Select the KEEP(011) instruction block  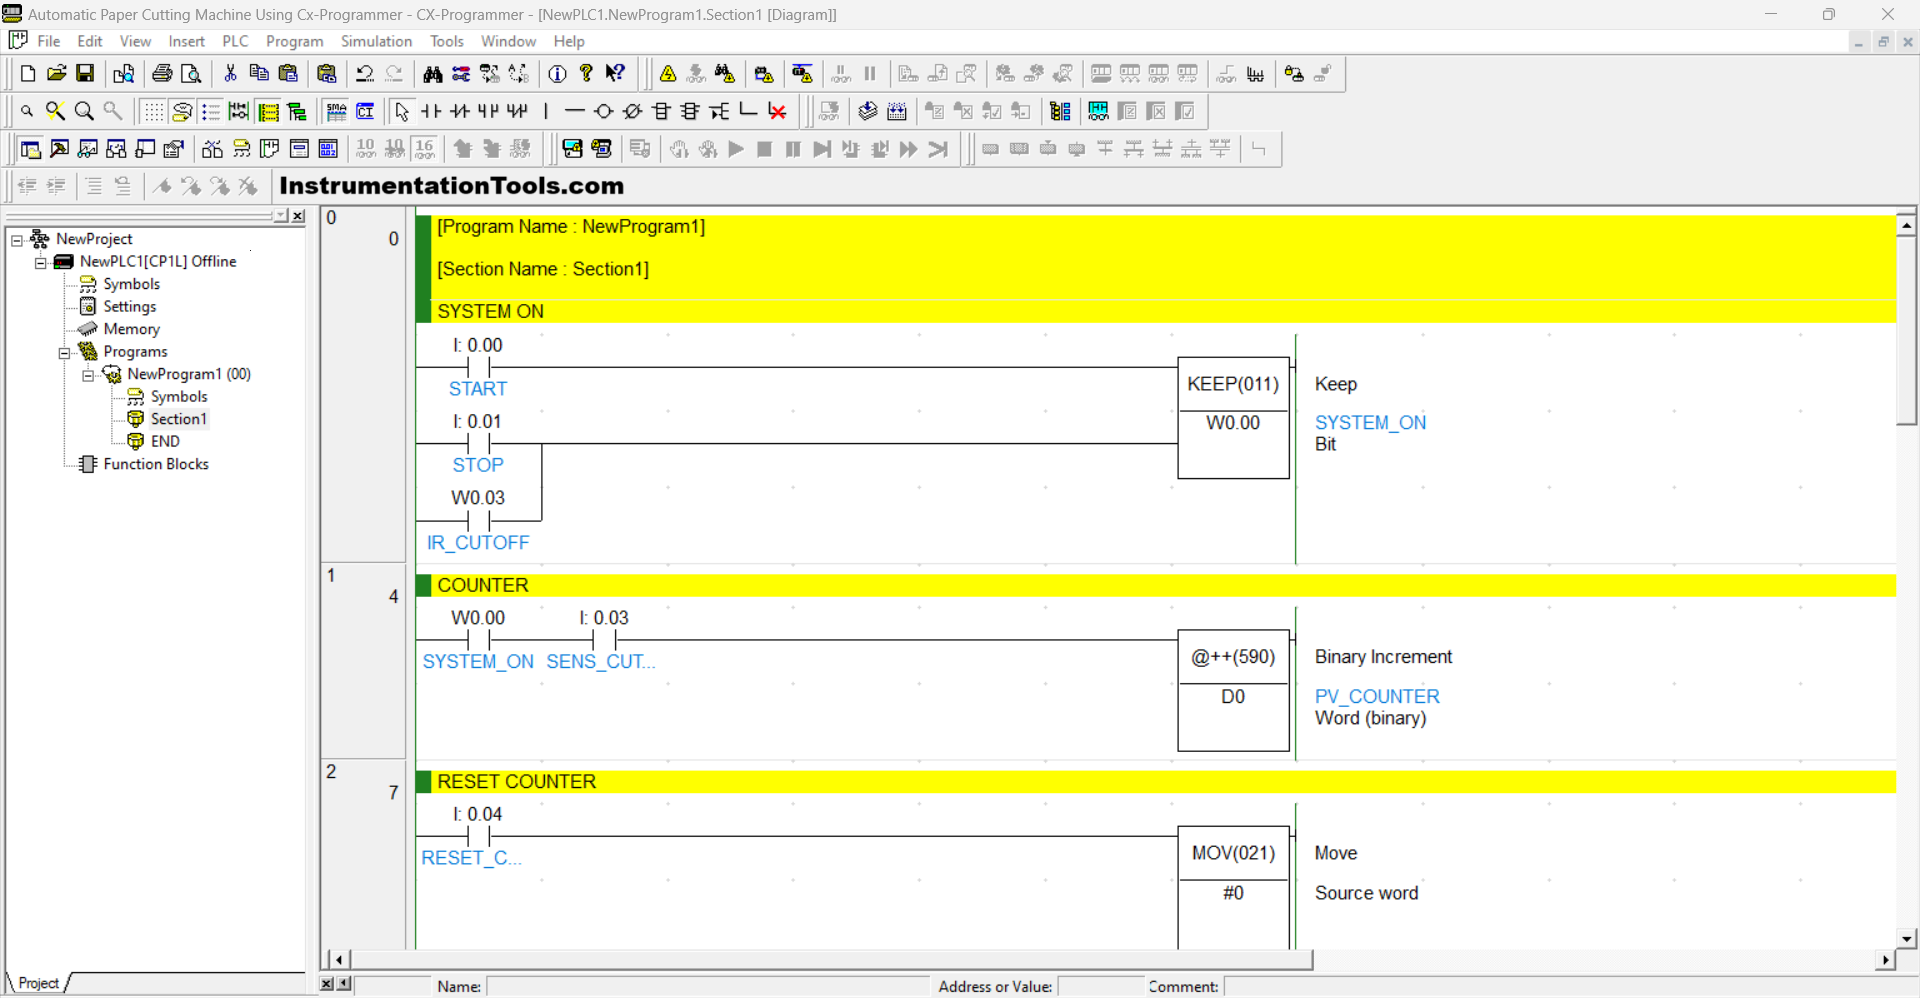[1233, 418]
